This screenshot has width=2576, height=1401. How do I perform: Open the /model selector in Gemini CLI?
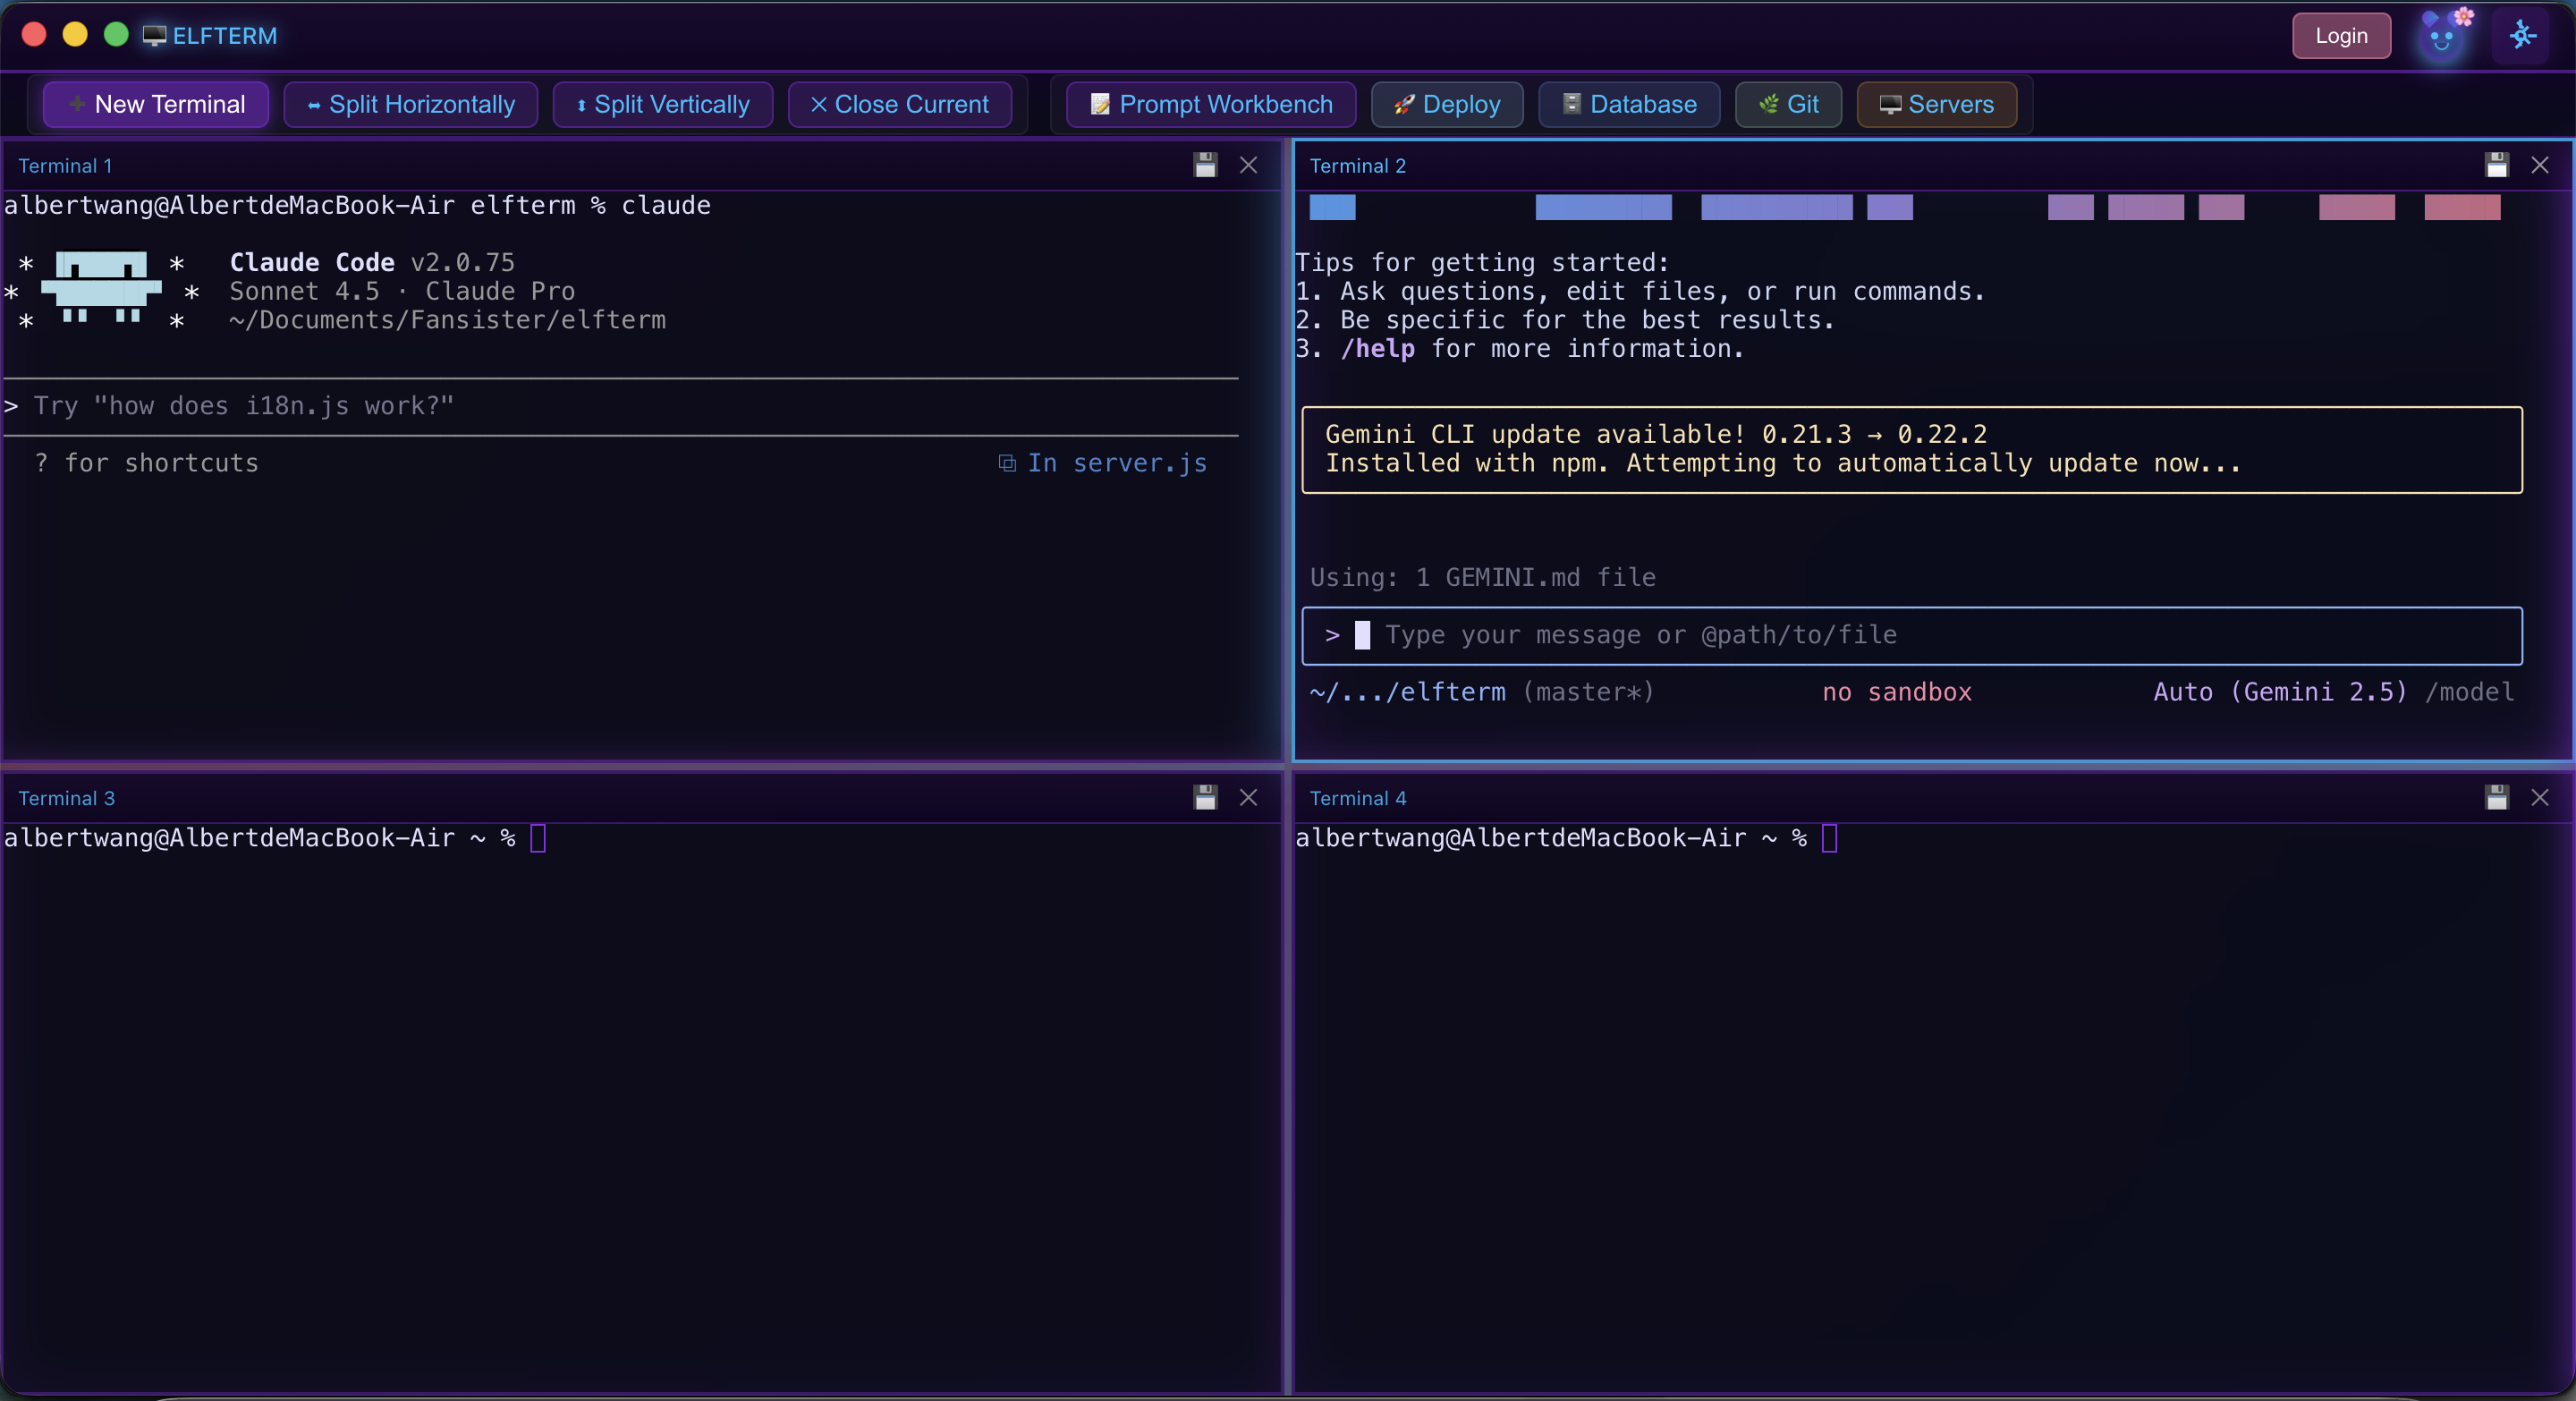2471,692
